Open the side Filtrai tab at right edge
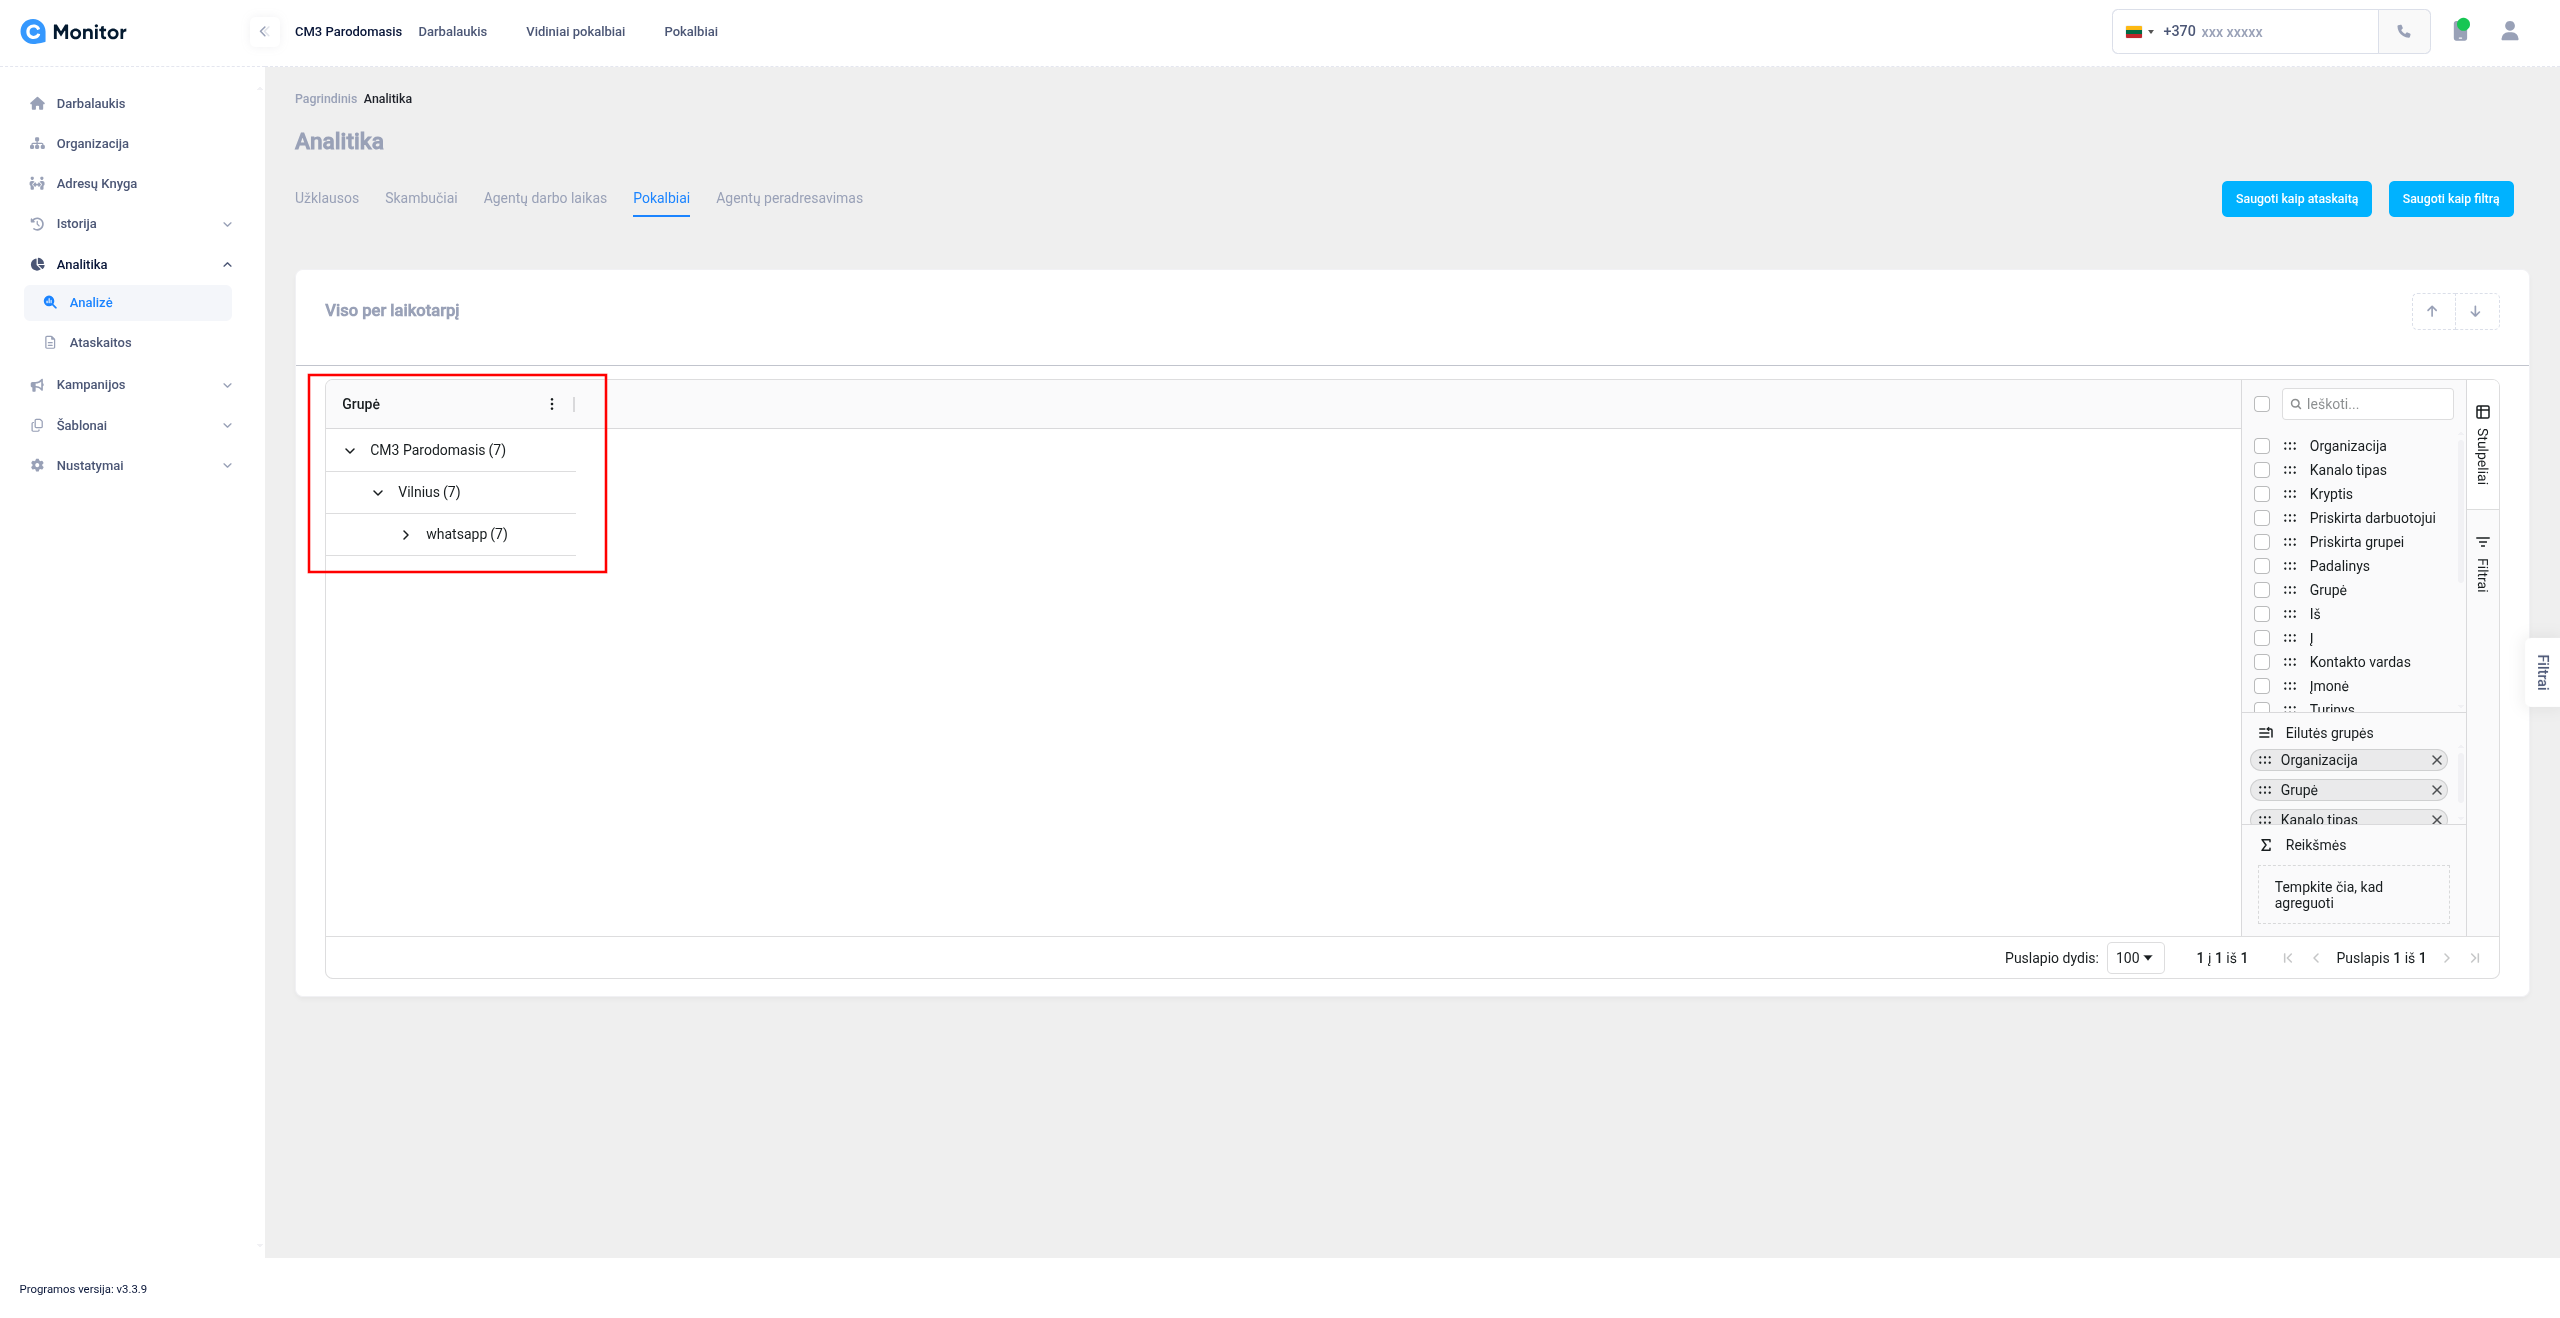This screenshot has height=1318, width=2560. point(2543,672)
